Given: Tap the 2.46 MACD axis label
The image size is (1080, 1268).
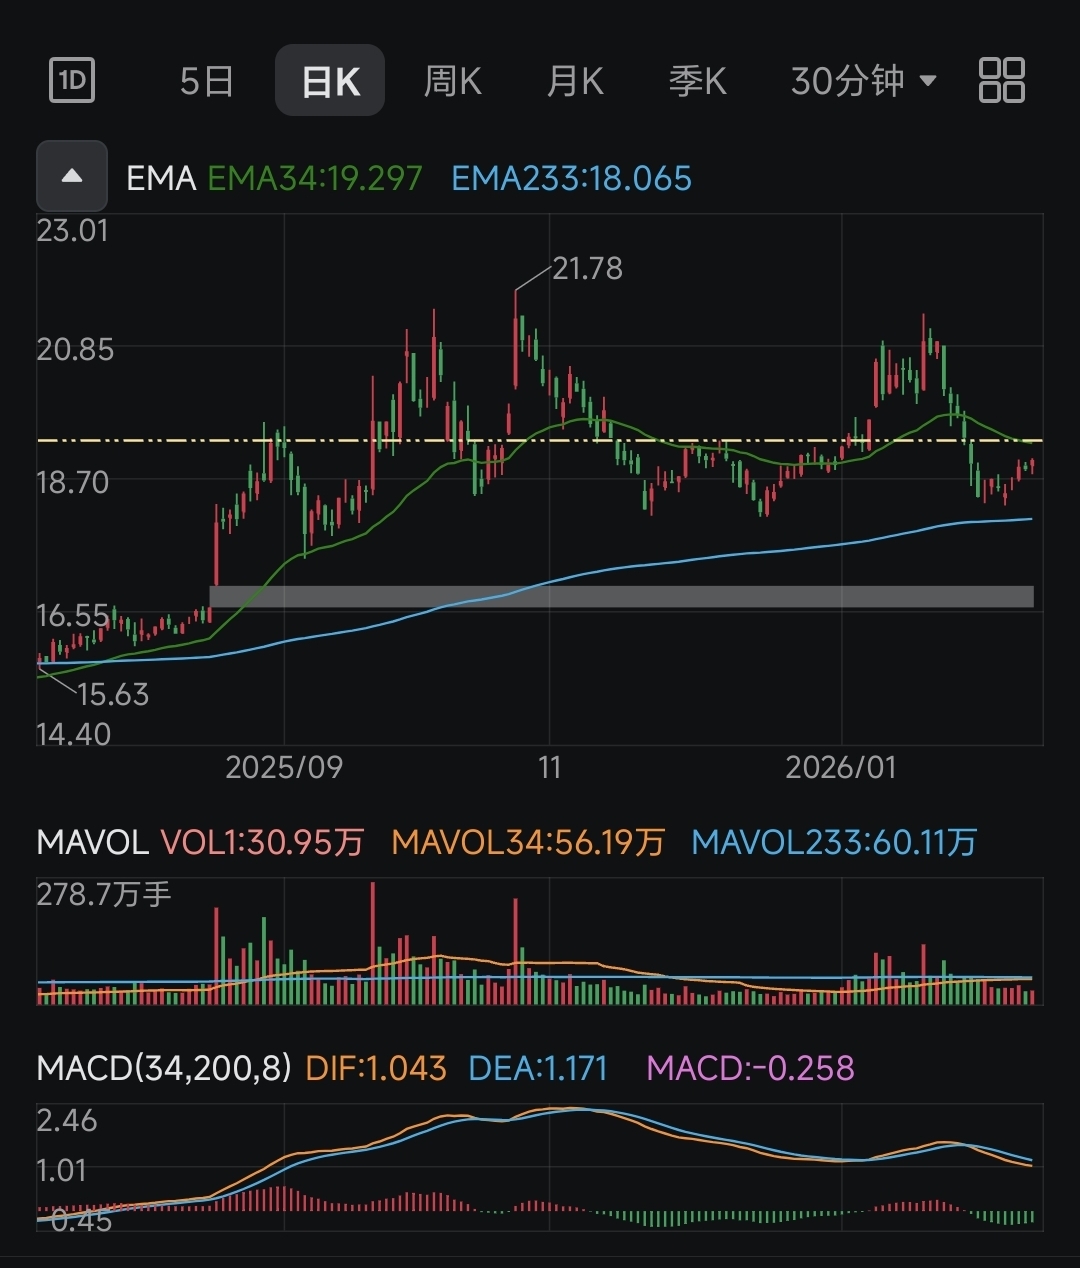Looking at the screenshot, I should coord(67,1121).
